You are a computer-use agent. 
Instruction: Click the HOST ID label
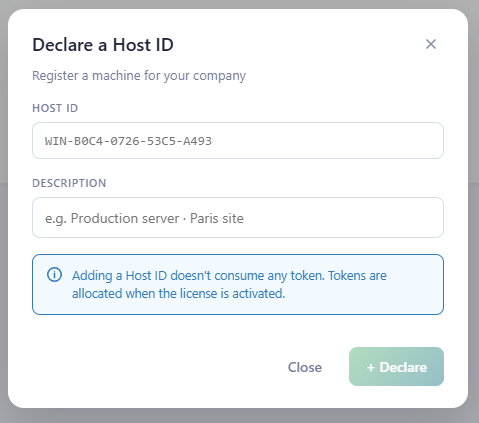[x=55, y=108]
